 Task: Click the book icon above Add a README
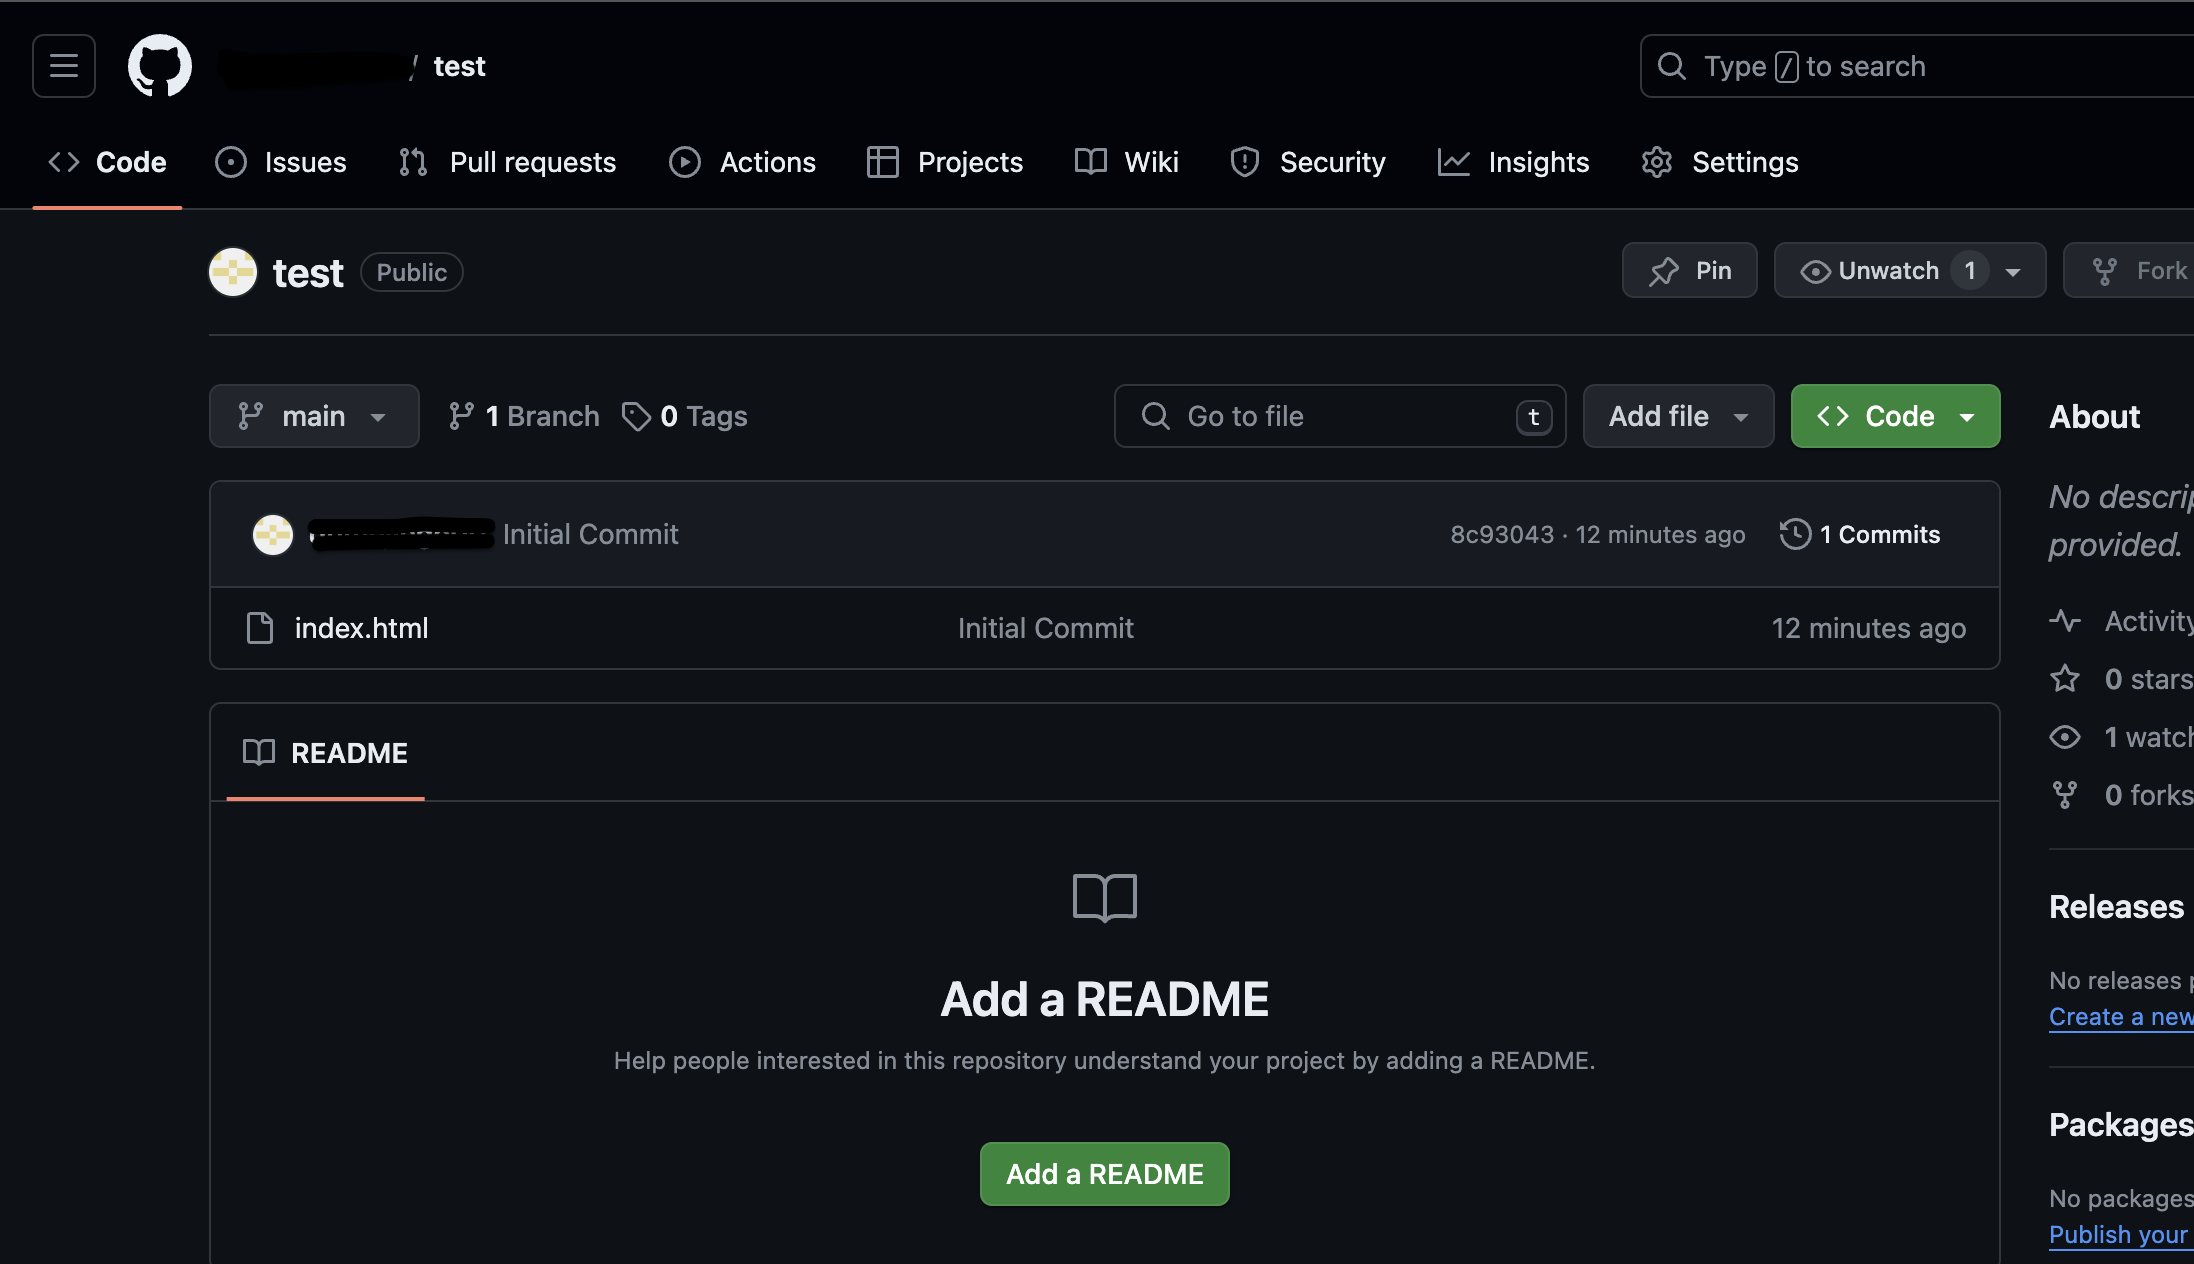point(1104,897)
